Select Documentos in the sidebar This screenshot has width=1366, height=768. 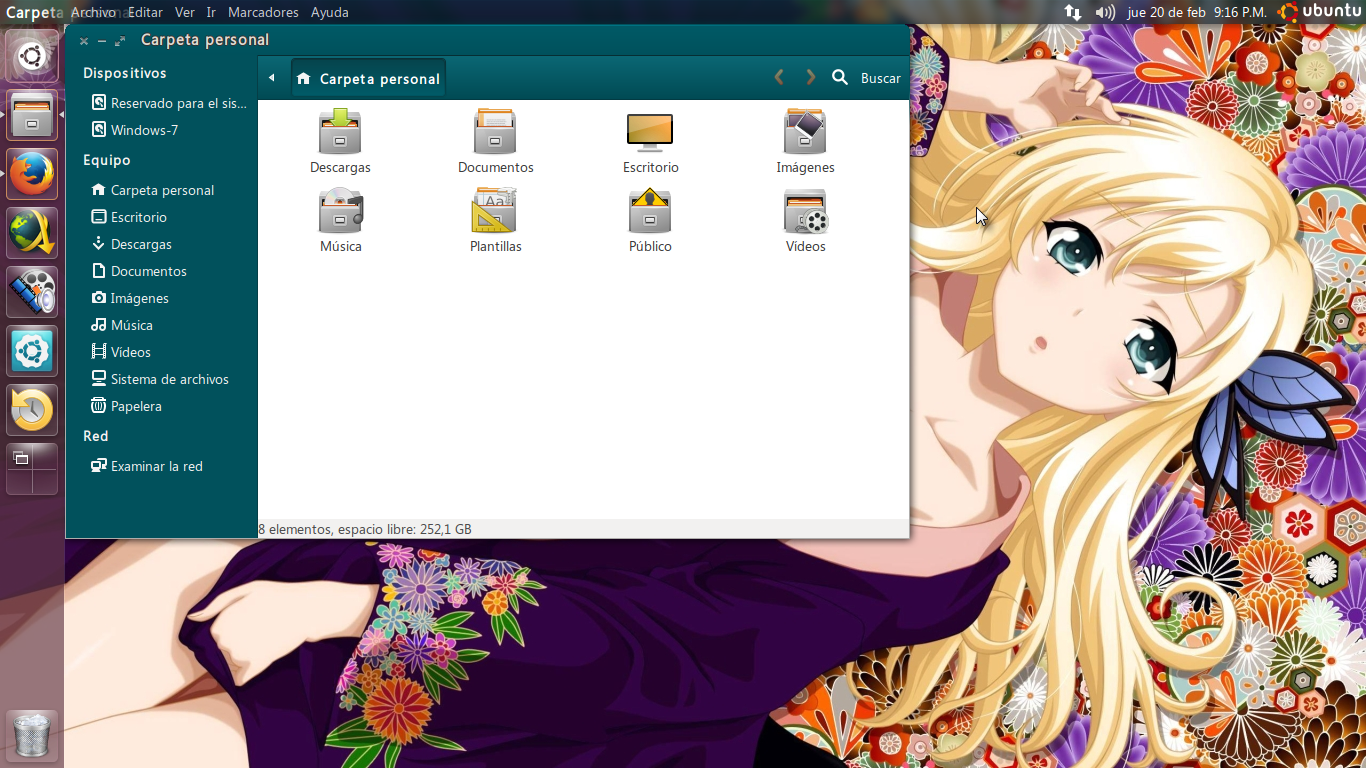point(139,271)
